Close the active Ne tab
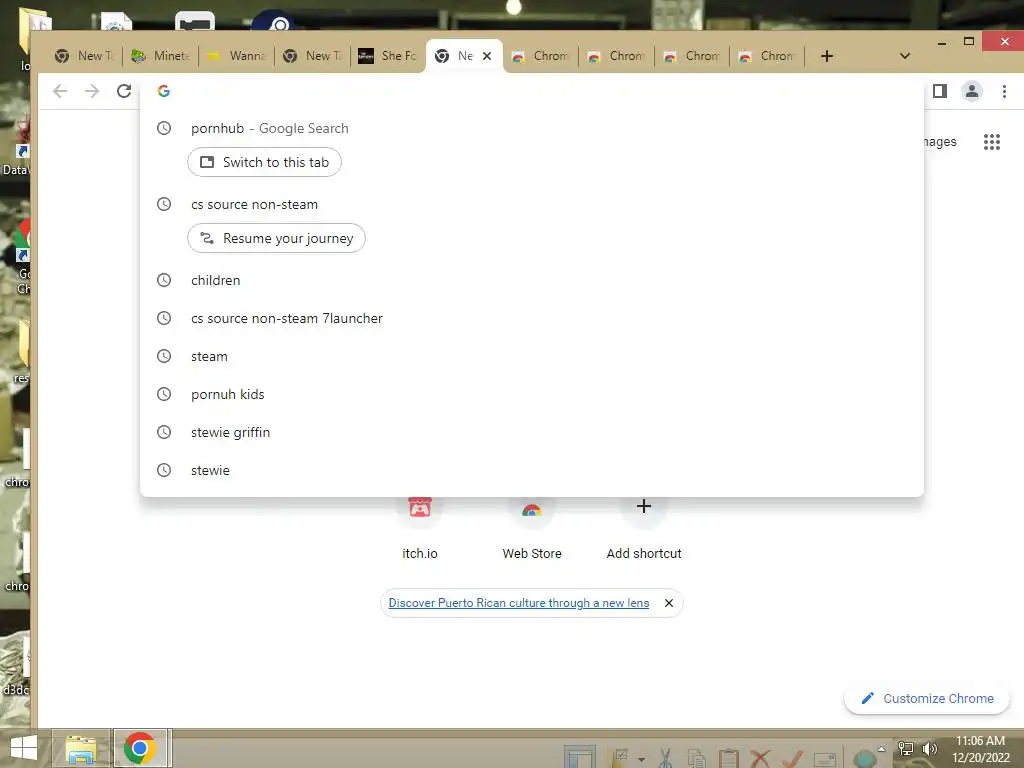1024x768 pixels. coord(487,56)
